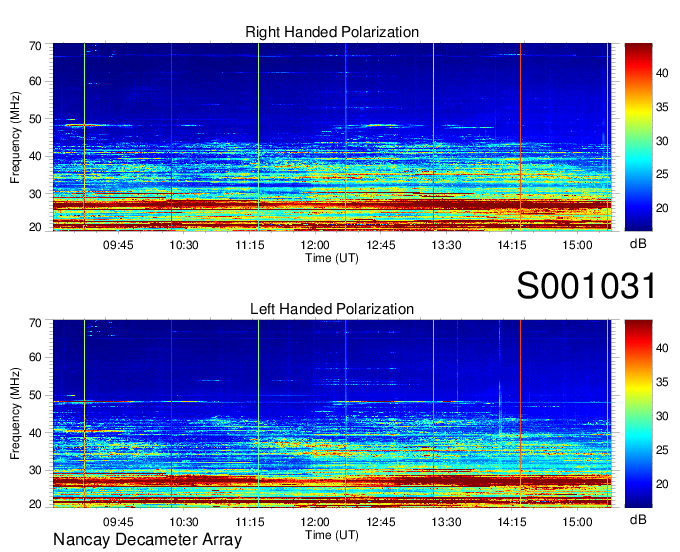Click the '40' frequency tick on lower plot
This screenshot has height=552, width=680.
point(35,433)
